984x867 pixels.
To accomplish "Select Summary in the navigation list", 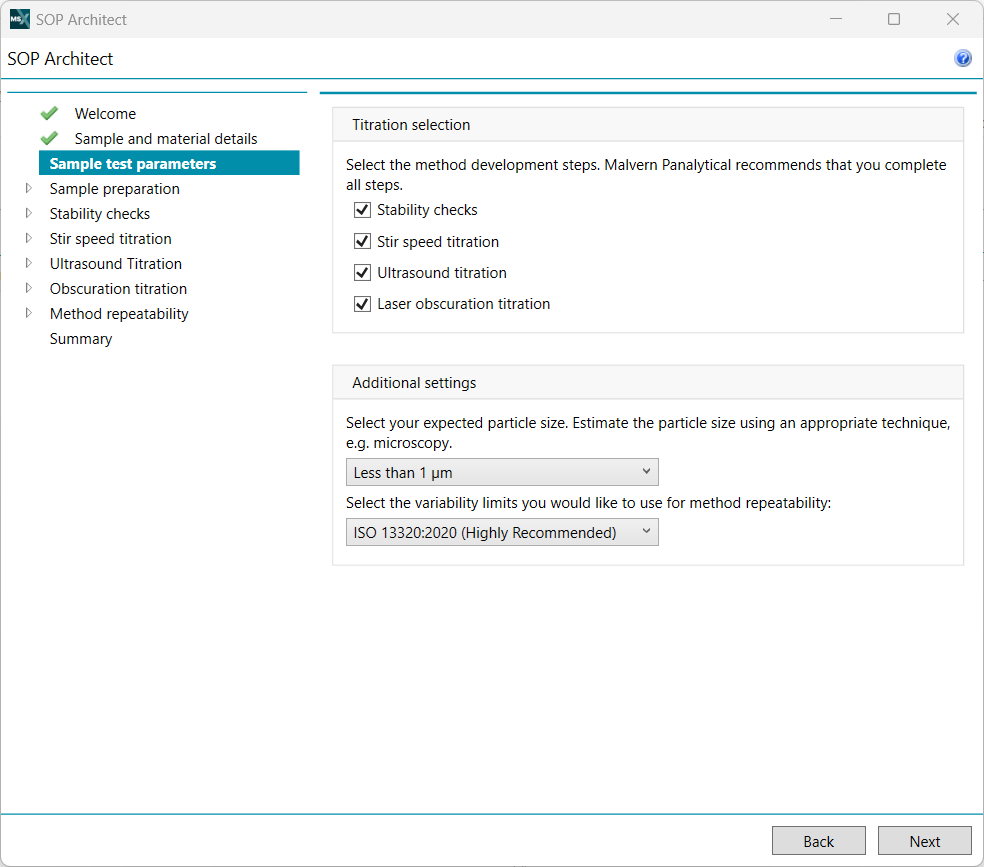I will click(81, 339).
